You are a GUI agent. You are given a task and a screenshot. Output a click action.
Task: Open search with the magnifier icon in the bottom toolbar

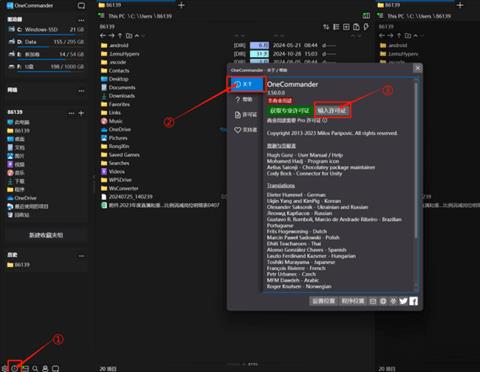coord(35,368)
